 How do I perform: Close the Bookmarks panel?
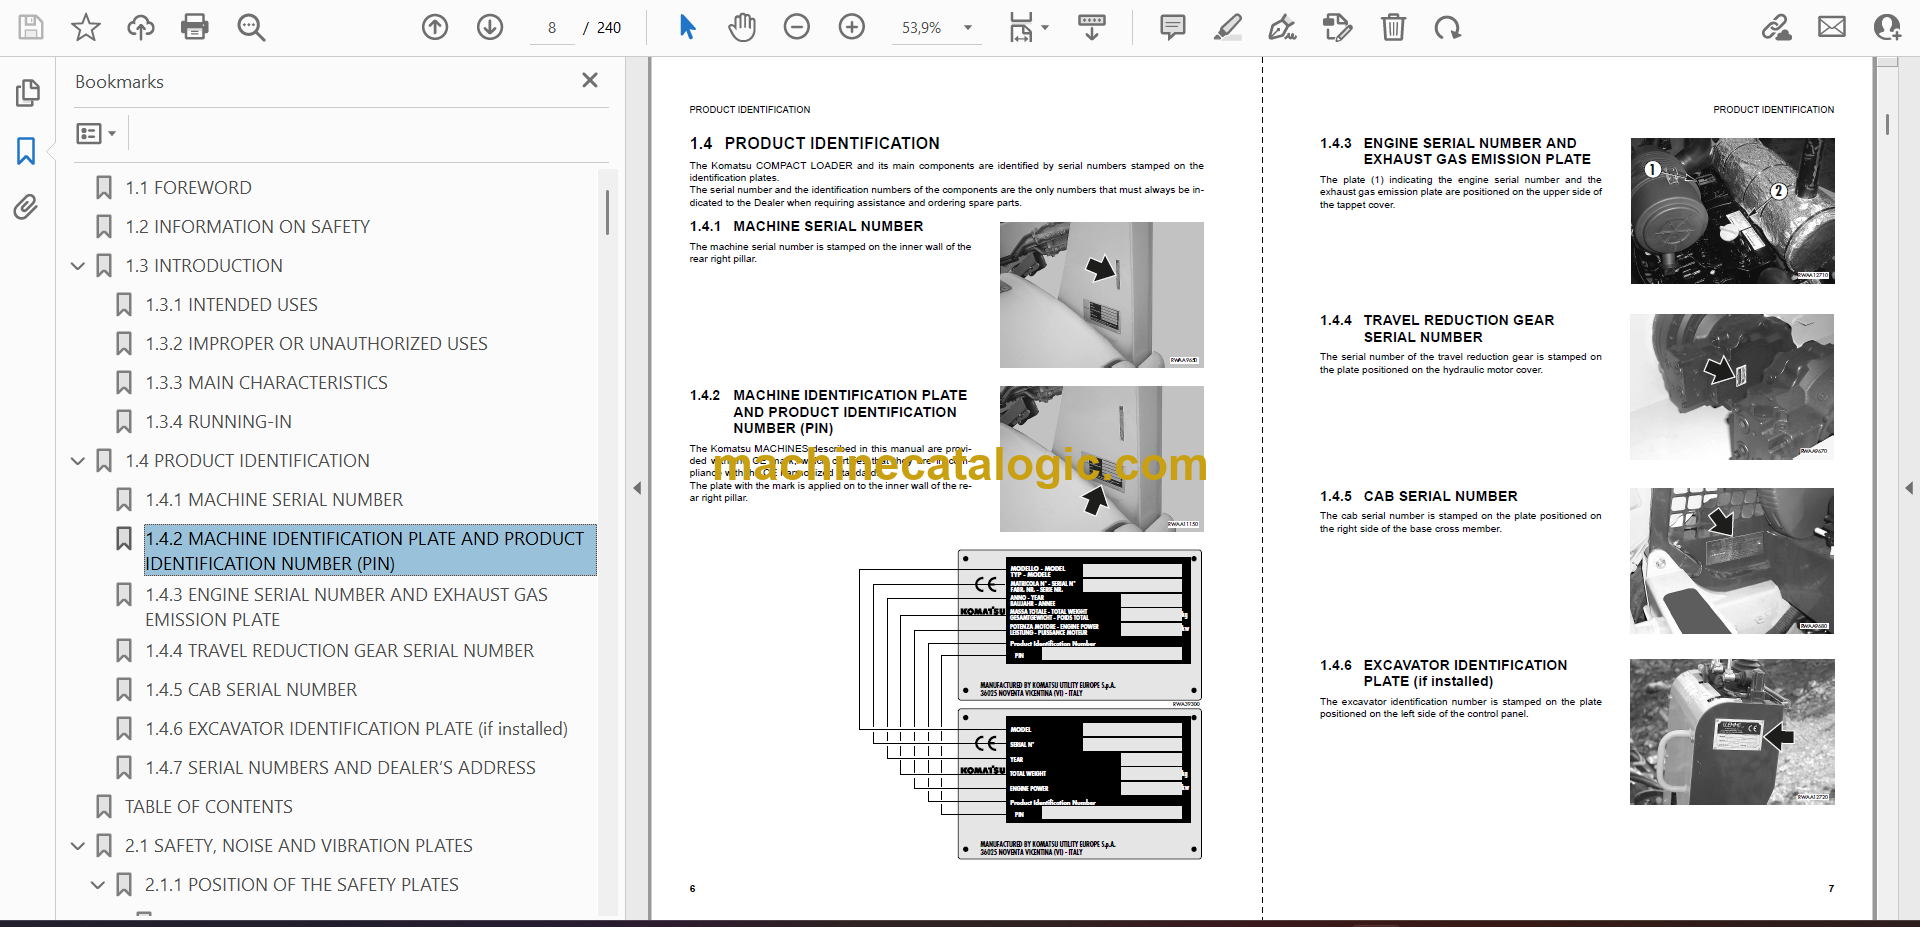(x=590, y=80)
